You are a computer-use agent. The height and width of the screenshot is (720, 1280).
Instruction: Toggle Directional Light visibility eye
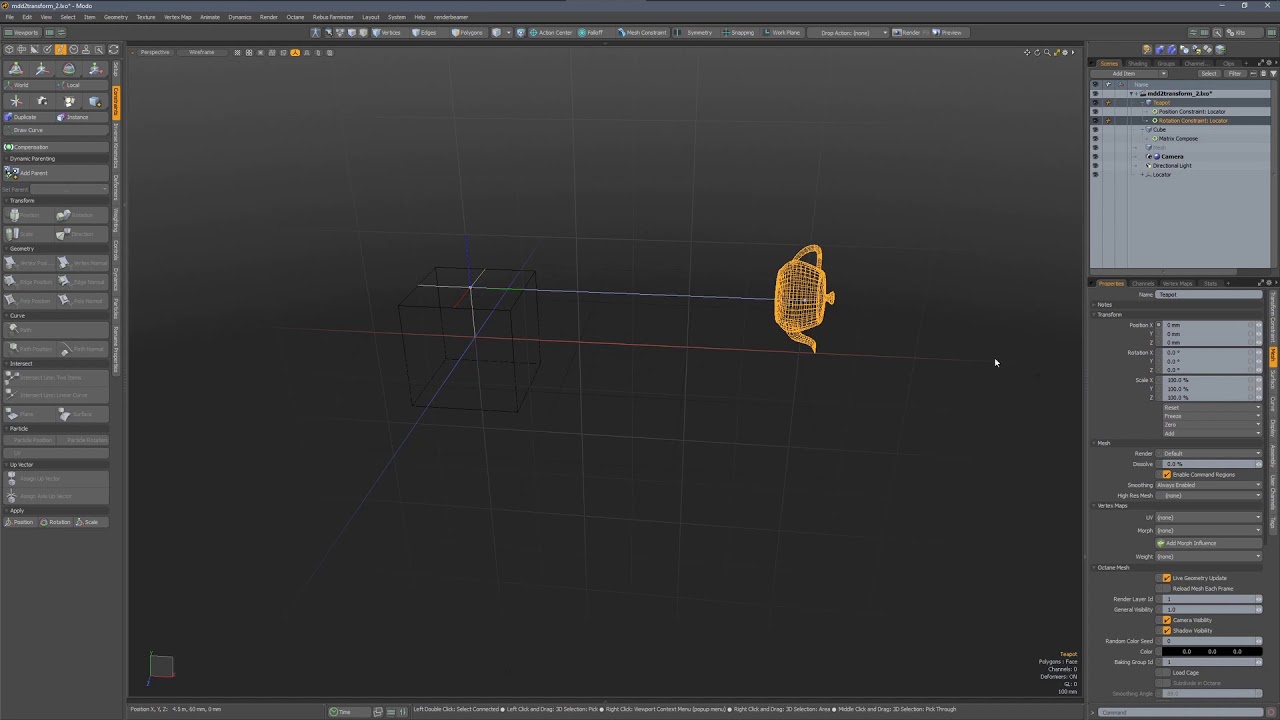click(x=1095, y=165)
